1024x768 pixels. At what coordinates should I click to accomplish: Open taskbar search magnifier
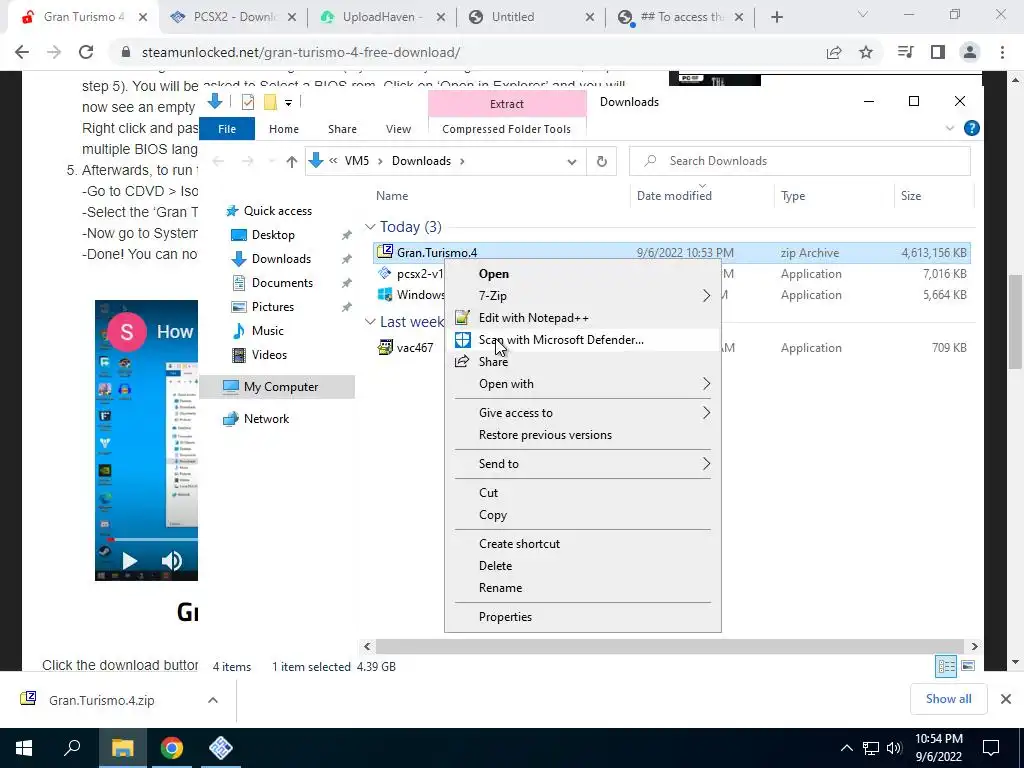tap(72, 748)
